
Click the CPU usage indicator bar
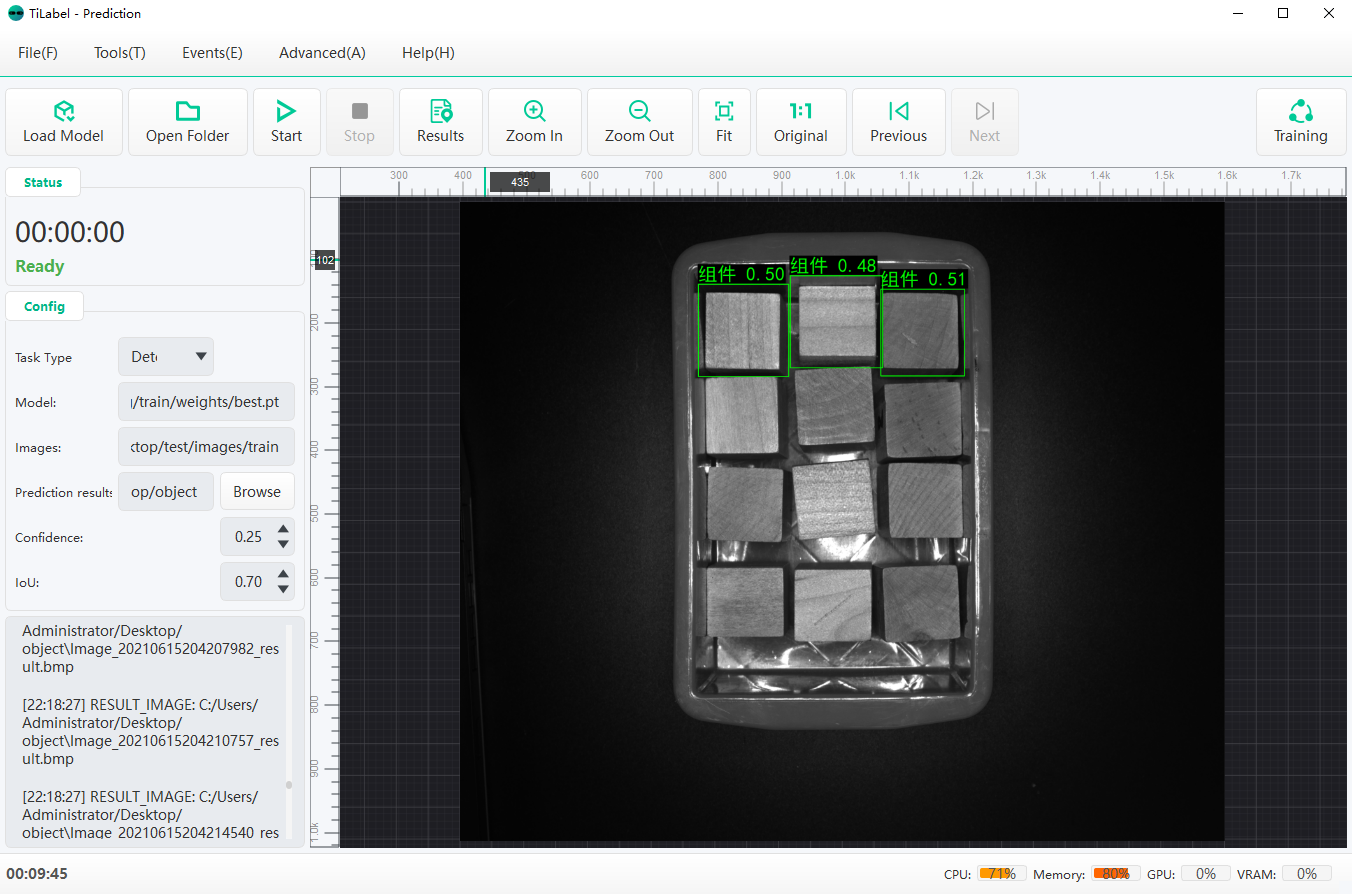click(1001, 873)
